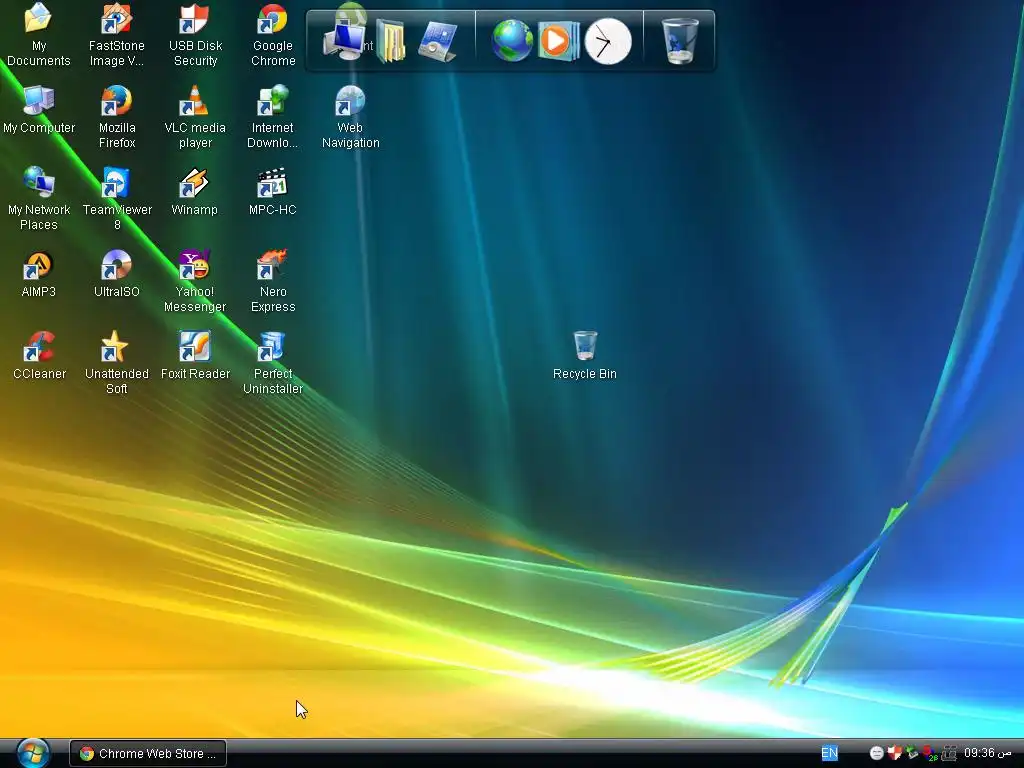Launch the UltraISO shortcut
Screen dimensions: 1024x768
(x=116, y=273)
